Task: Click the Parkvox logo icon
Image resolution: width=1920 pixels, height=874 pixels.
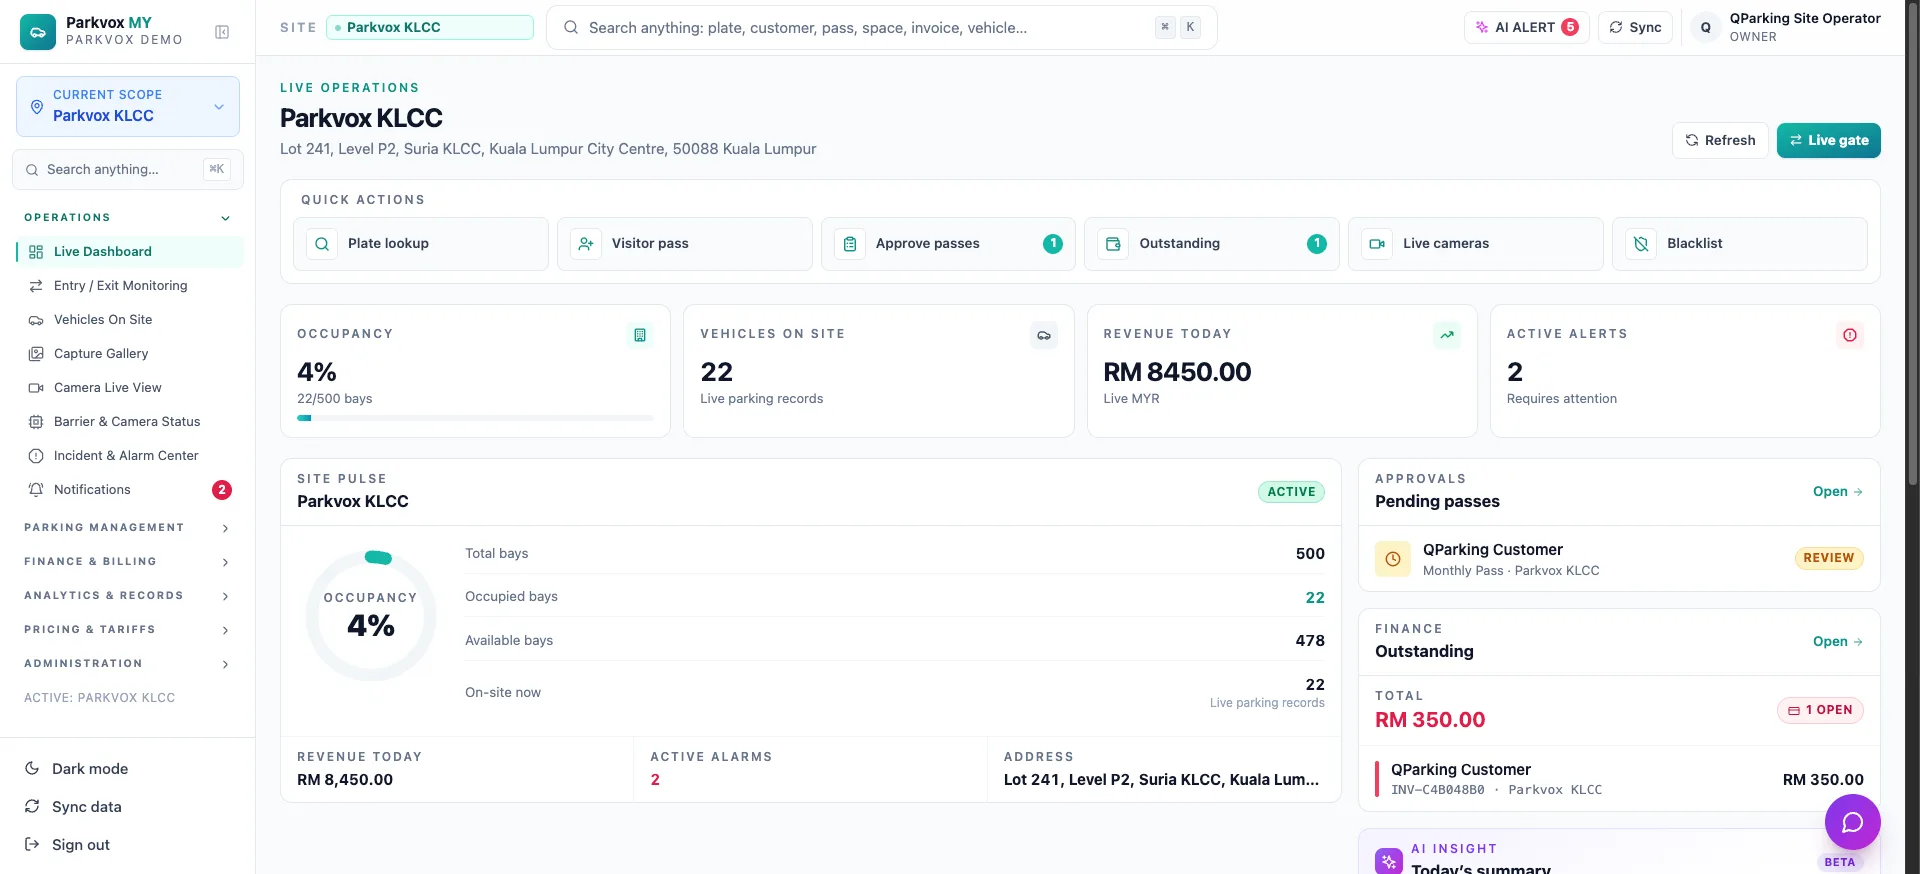Action: pos(38,32)
